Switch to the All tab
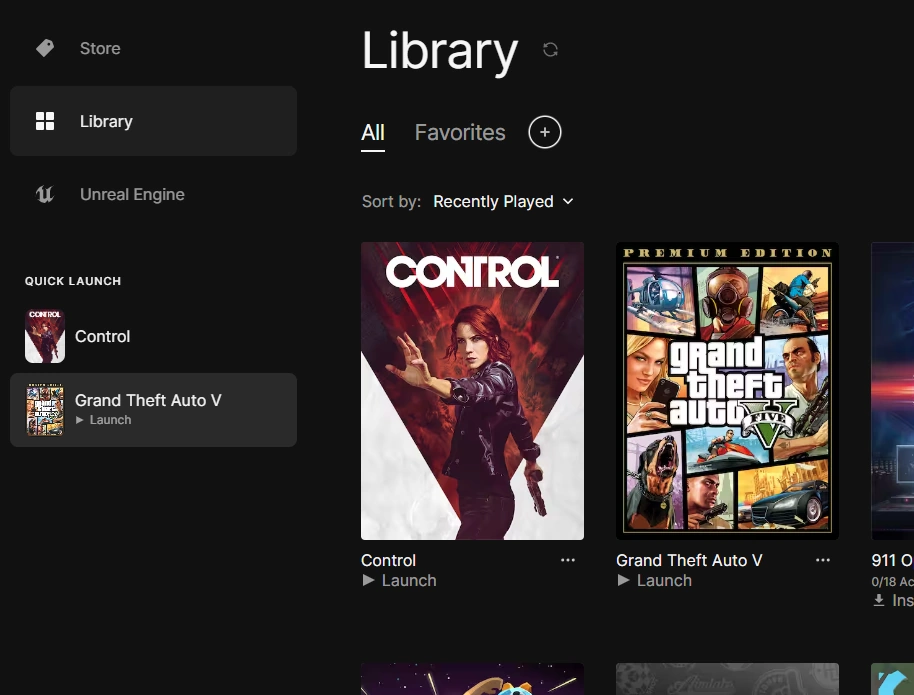The image size is (914, 695). coord(372,132)
